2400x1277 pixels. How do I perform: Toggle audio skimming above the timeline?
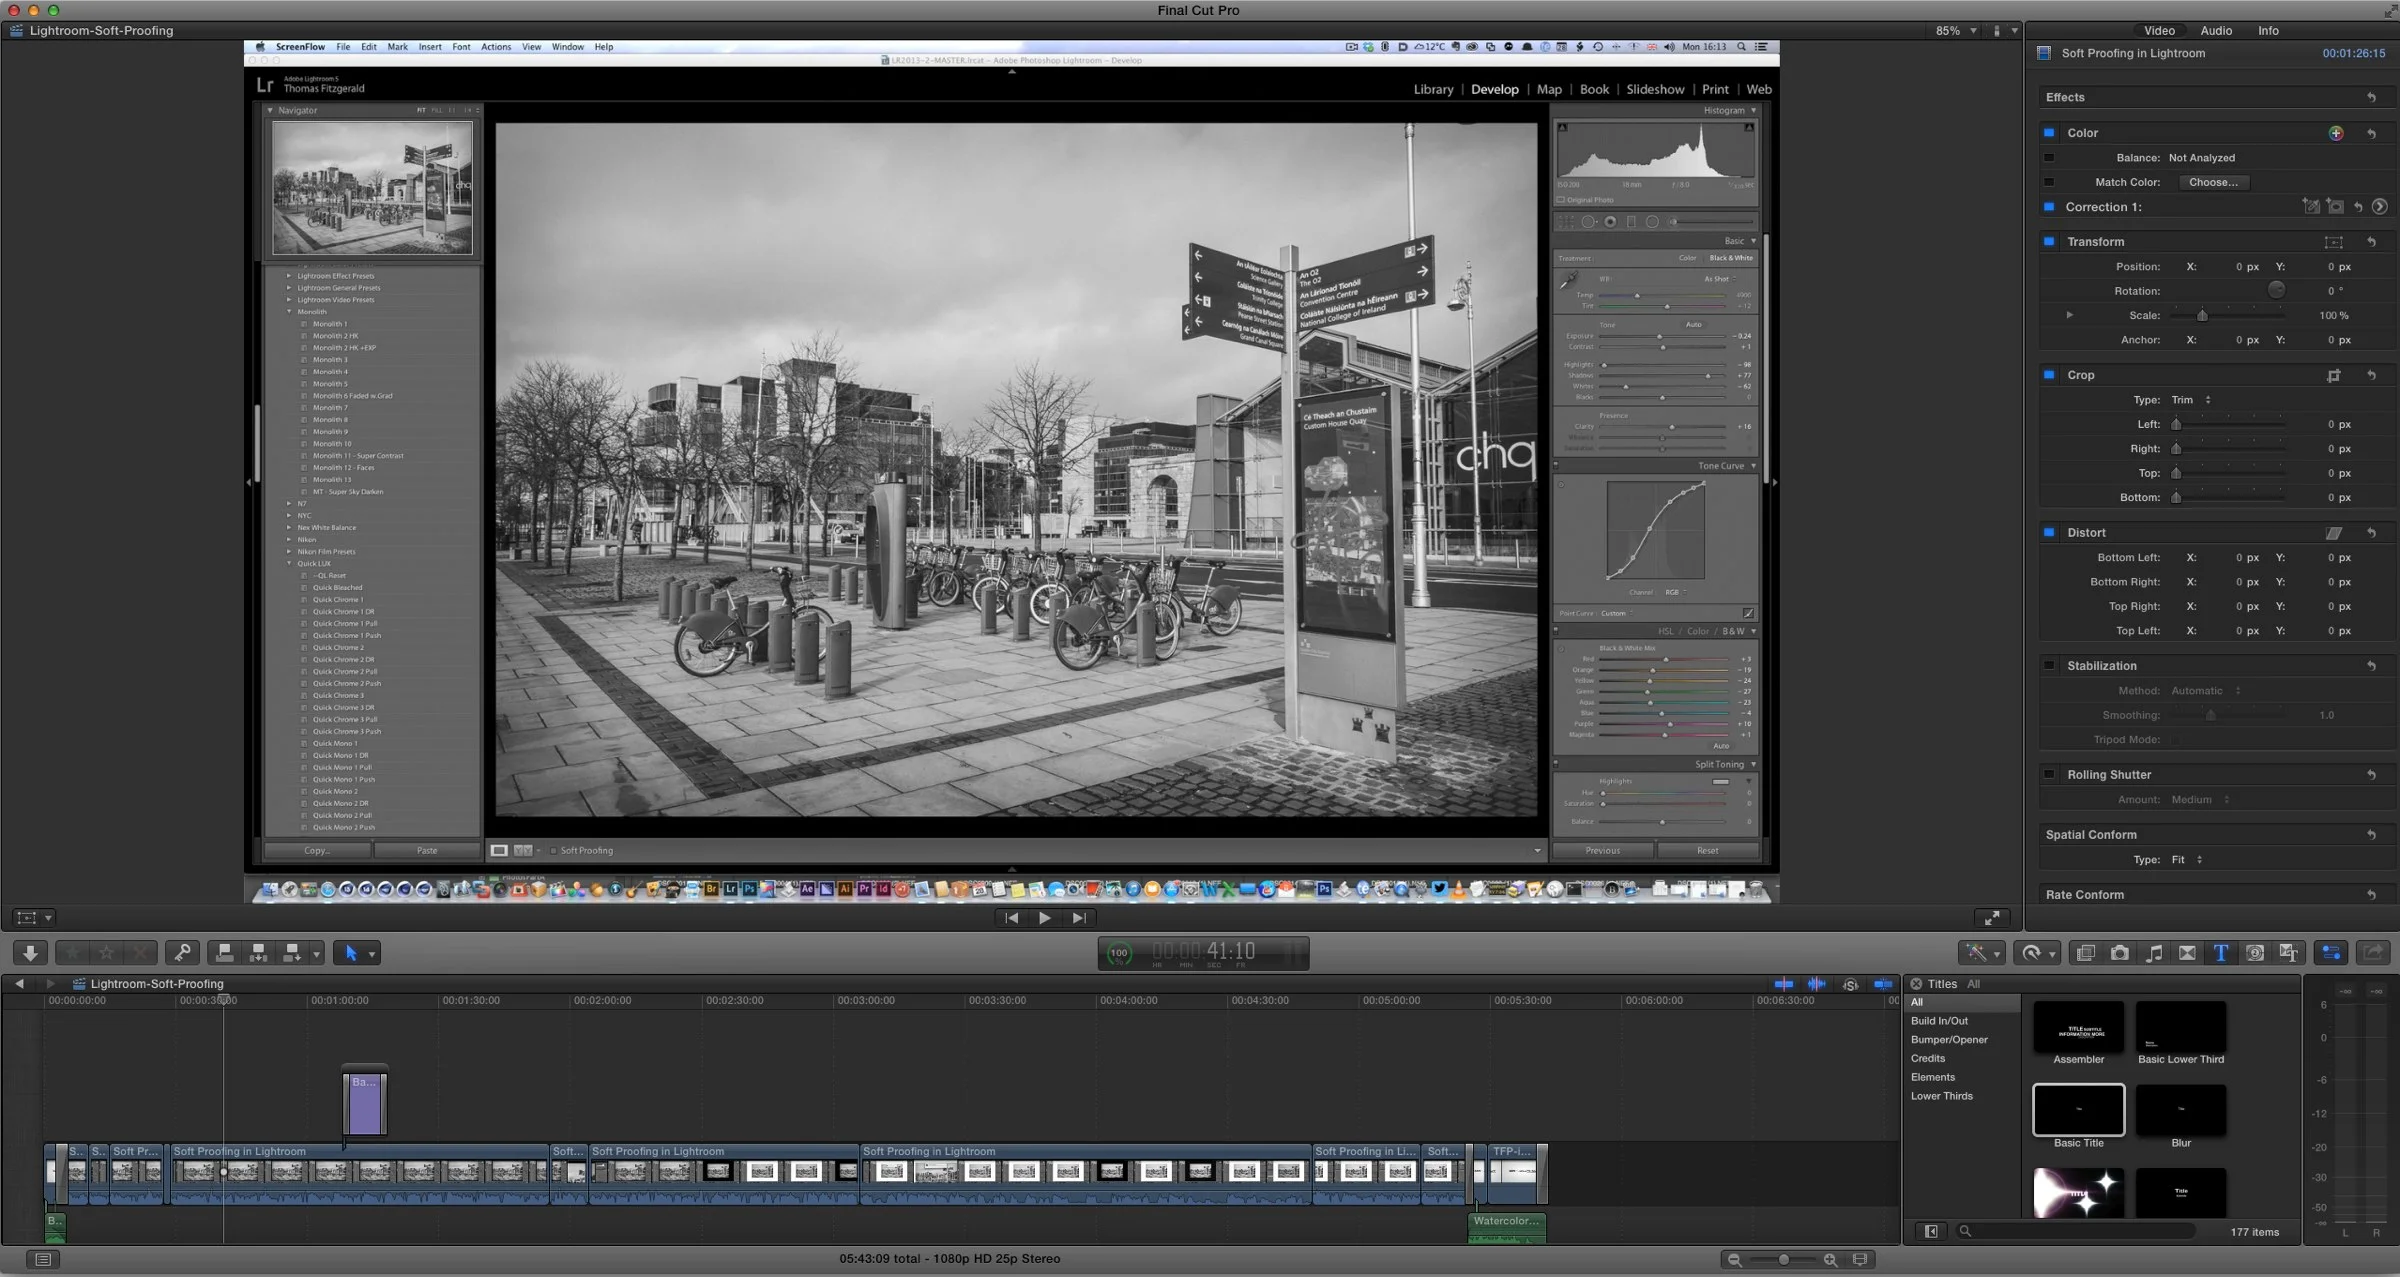coord(1817,984)
